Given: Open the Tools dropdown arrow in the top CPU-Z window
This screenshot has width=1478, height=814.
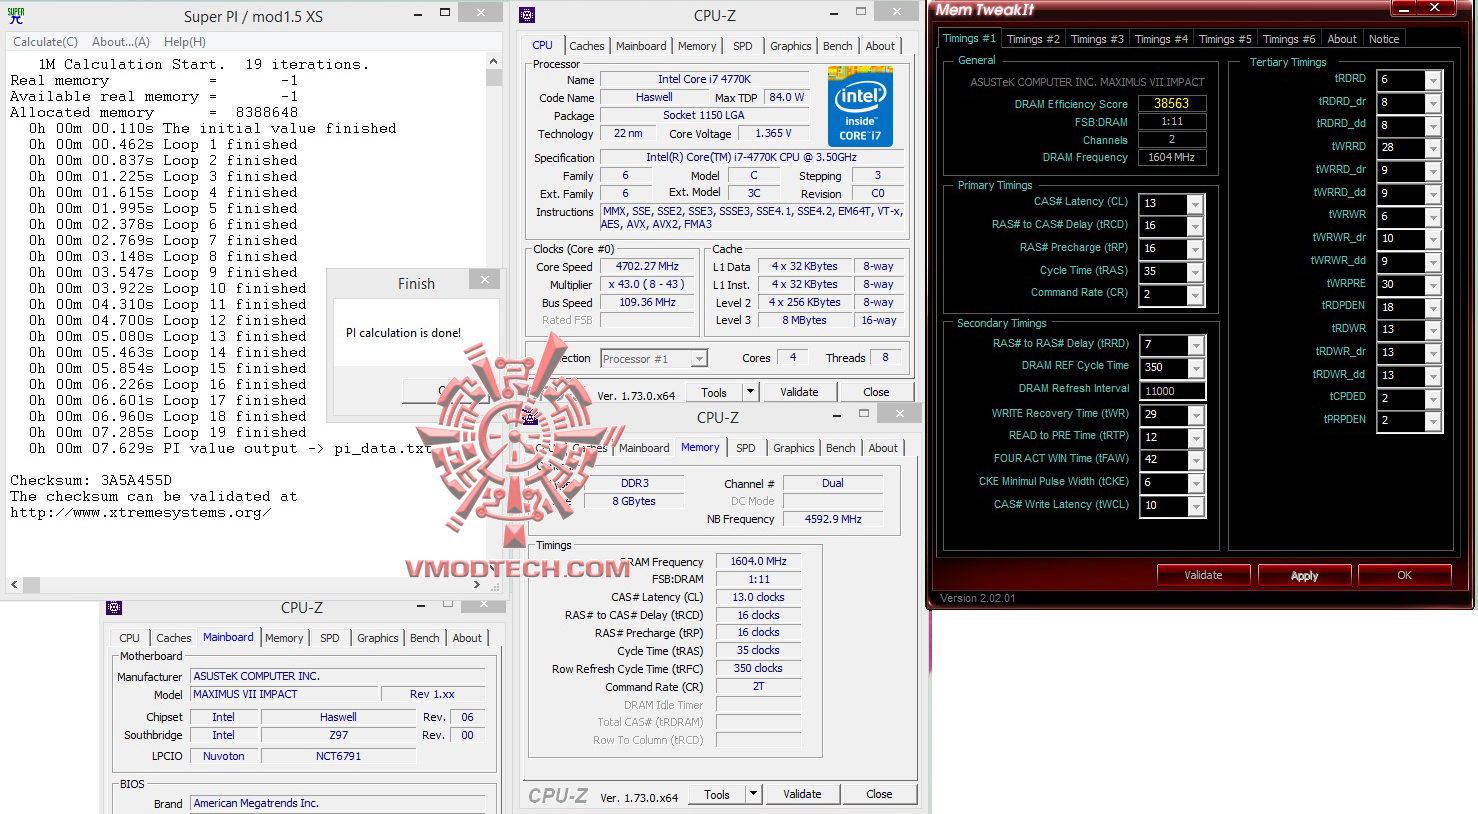Looking at the screenshot, I should point(750,392).
